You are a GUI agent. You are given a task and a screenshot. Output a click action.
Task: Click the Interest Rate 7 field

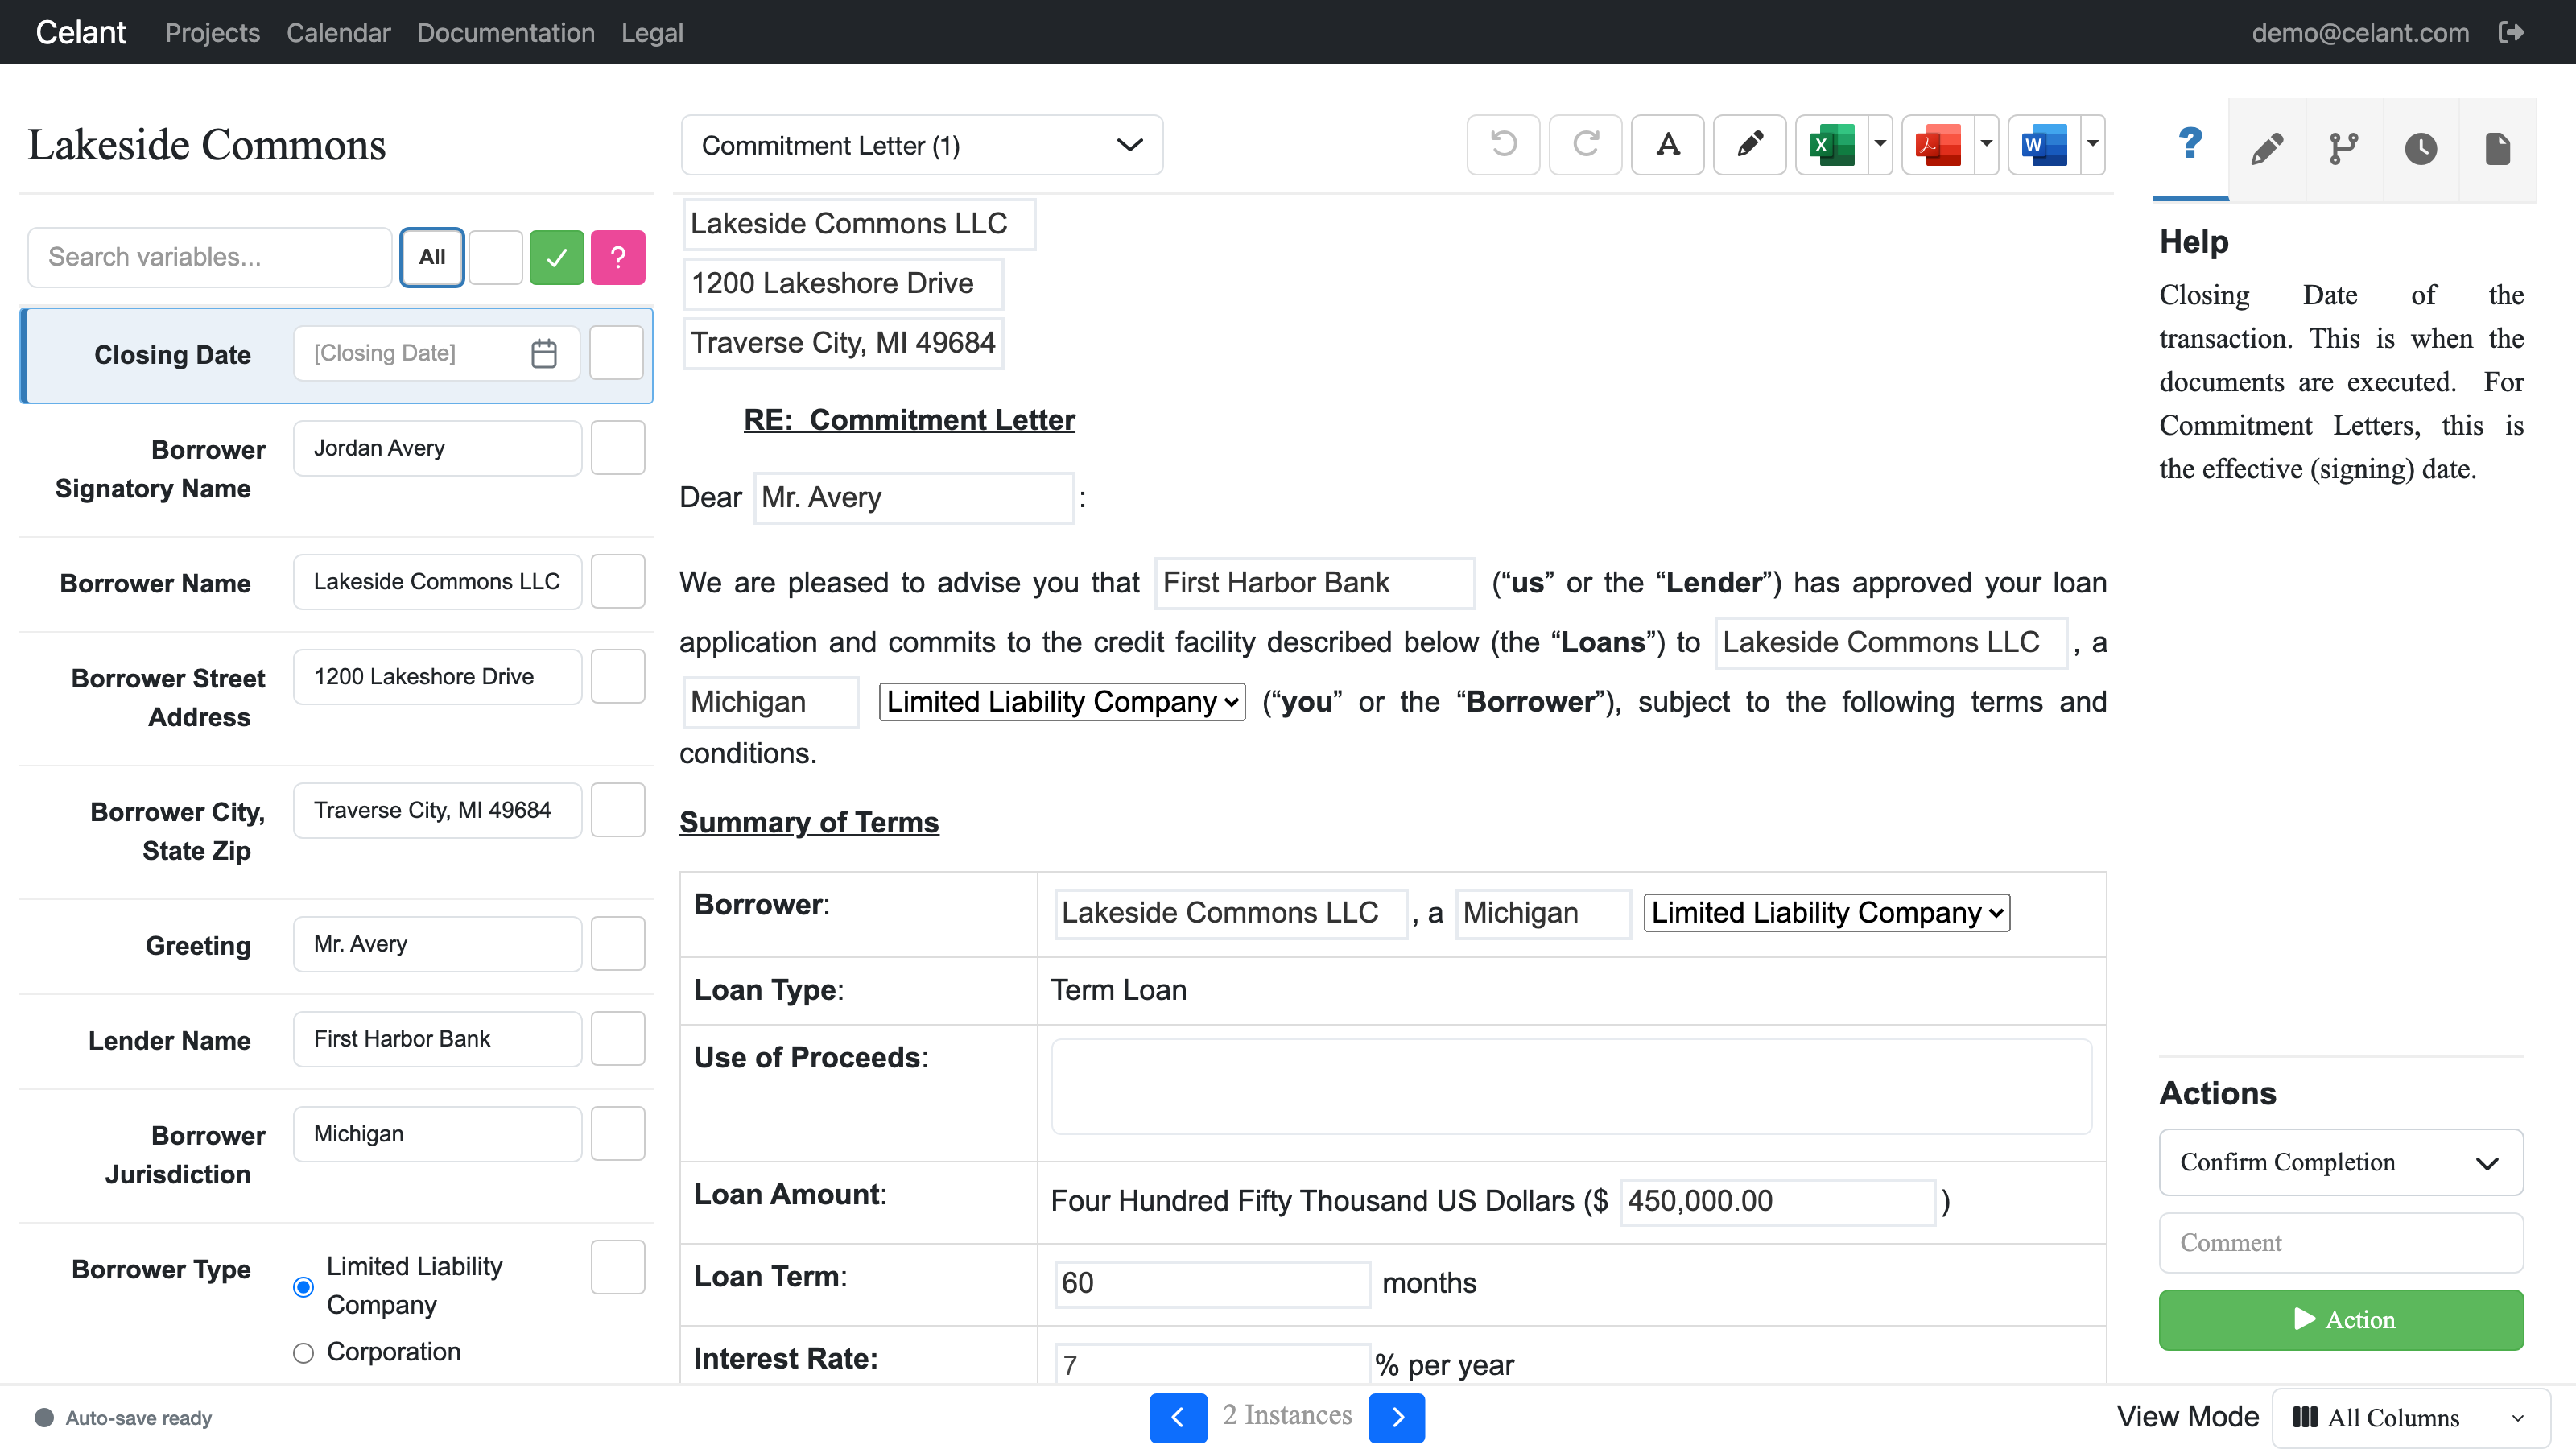[x=1212, y=1364]
